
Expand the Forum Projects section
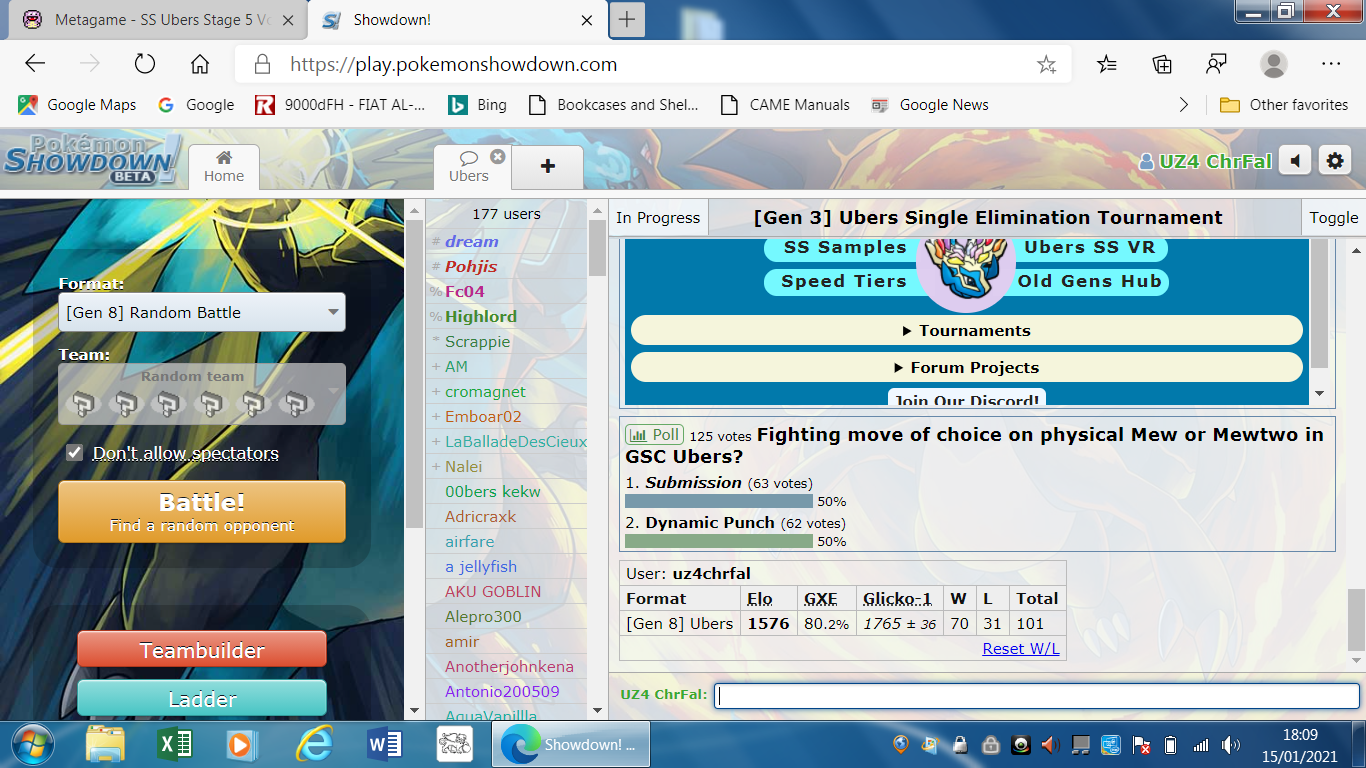[x=966, y=367]
